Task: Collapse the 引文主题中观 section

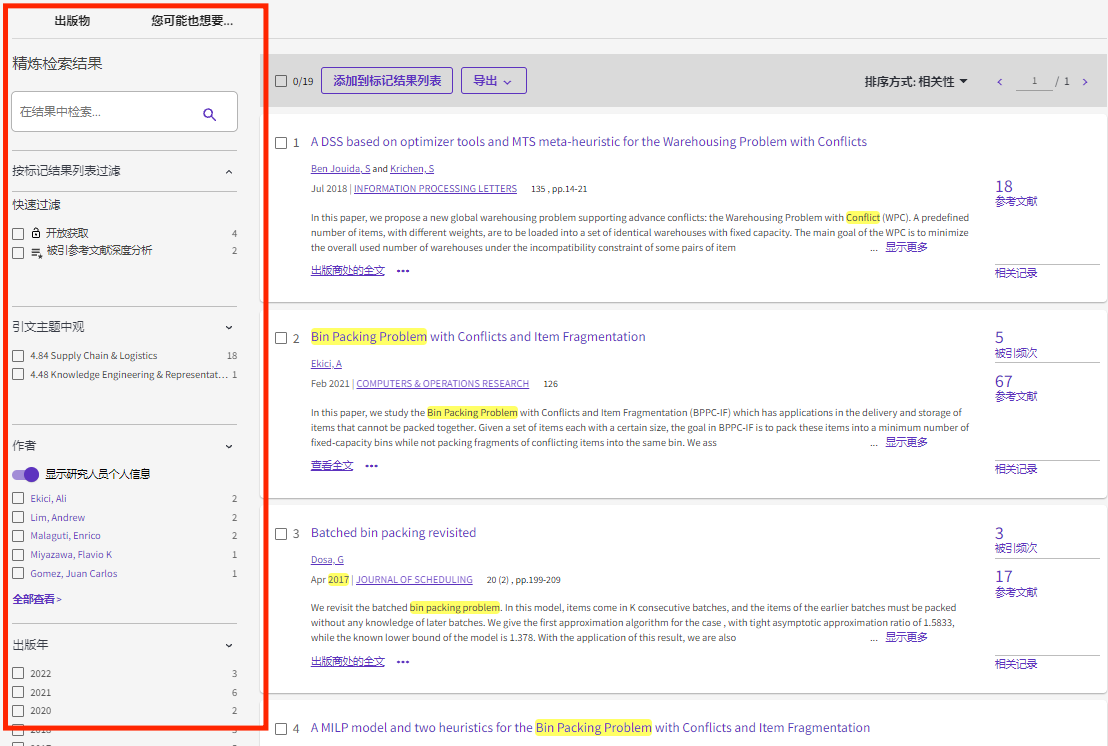Action: (229, 327)
